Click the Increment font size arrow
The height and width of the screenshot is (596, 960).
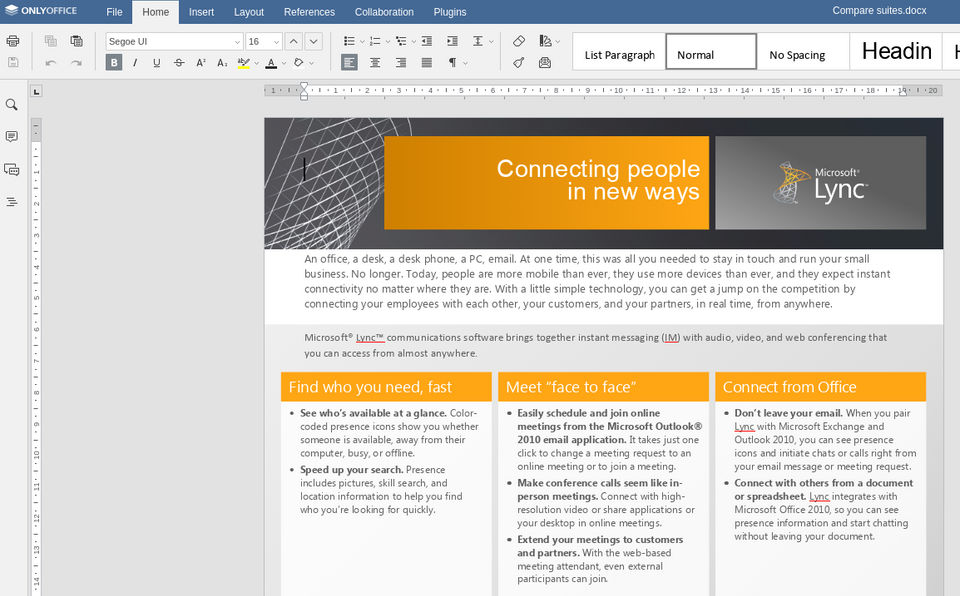point(293,41)
